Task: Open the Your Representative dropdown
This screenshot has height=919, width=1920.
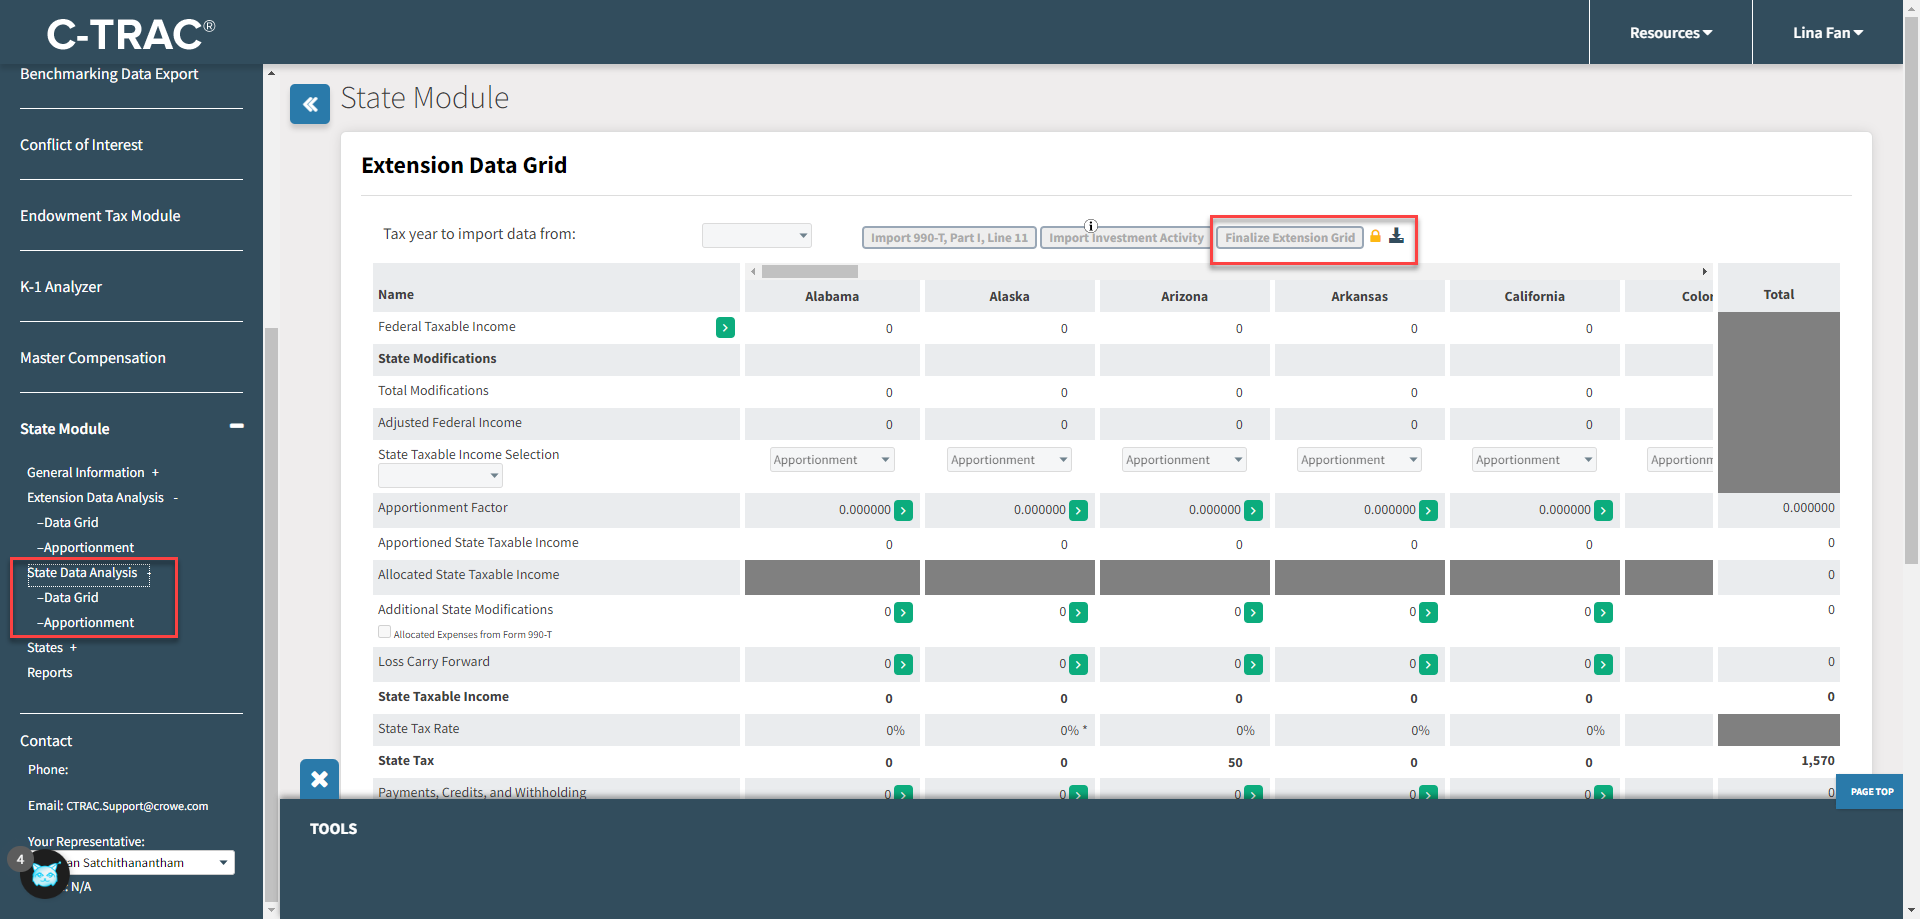Action: 150,862
